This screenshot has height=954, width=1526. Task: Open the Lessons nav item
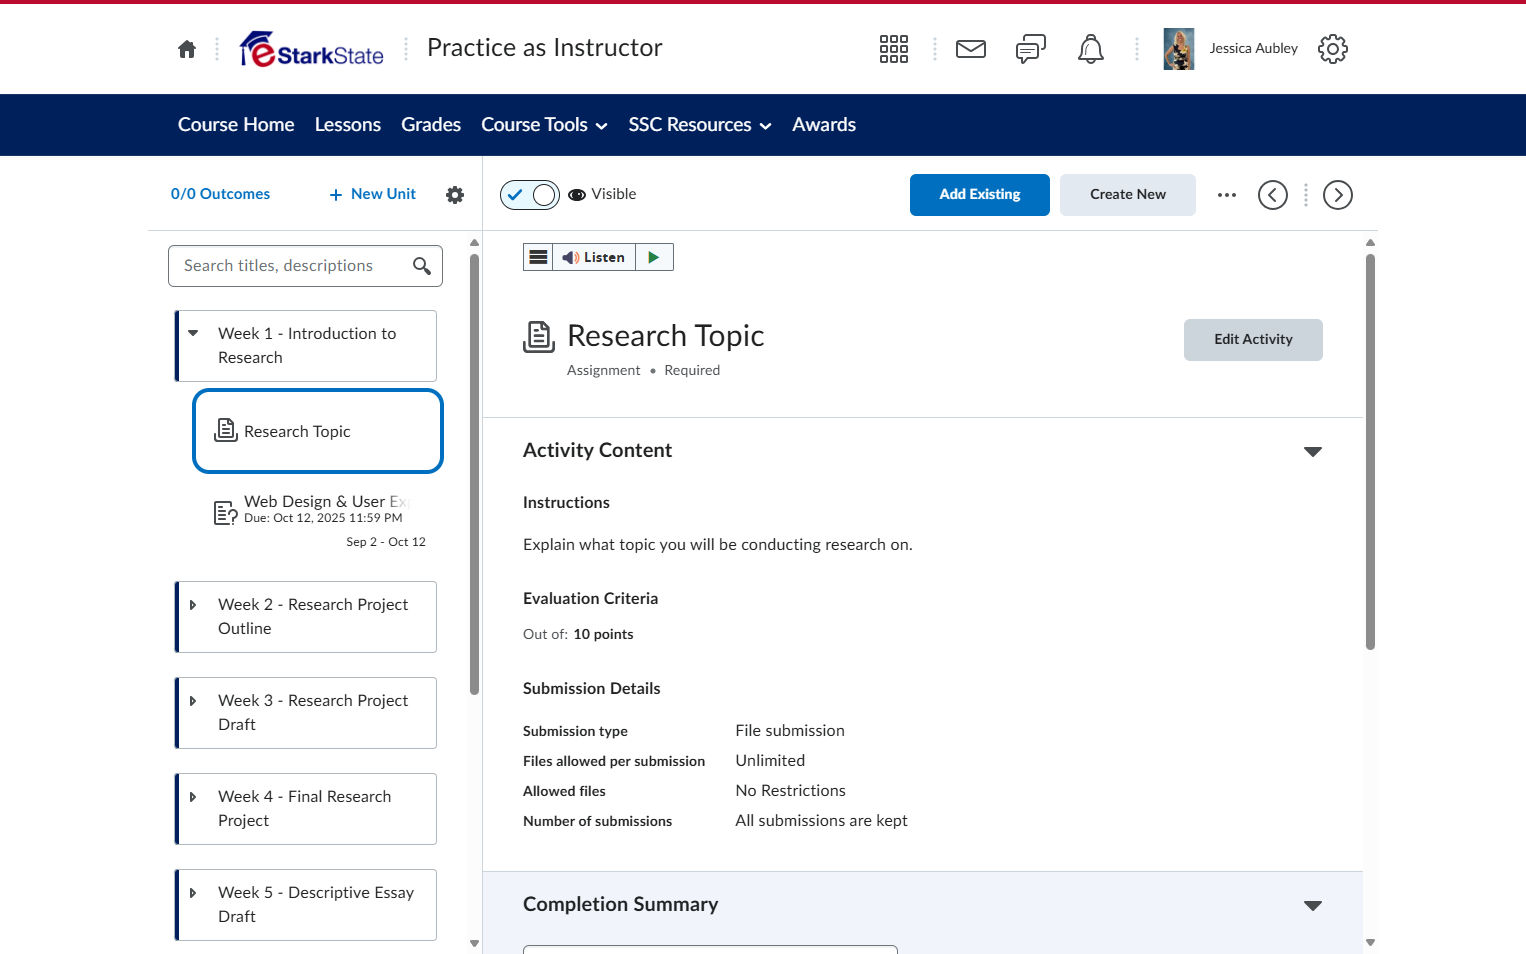point(348,125)
